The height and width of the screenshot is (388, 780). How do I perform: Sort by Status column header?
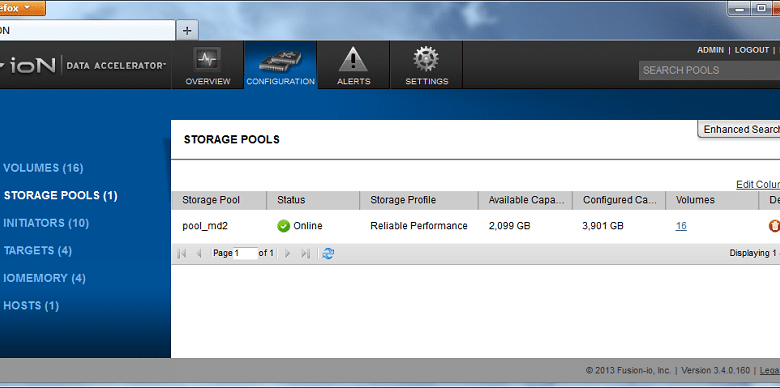[x=313, y=200]
